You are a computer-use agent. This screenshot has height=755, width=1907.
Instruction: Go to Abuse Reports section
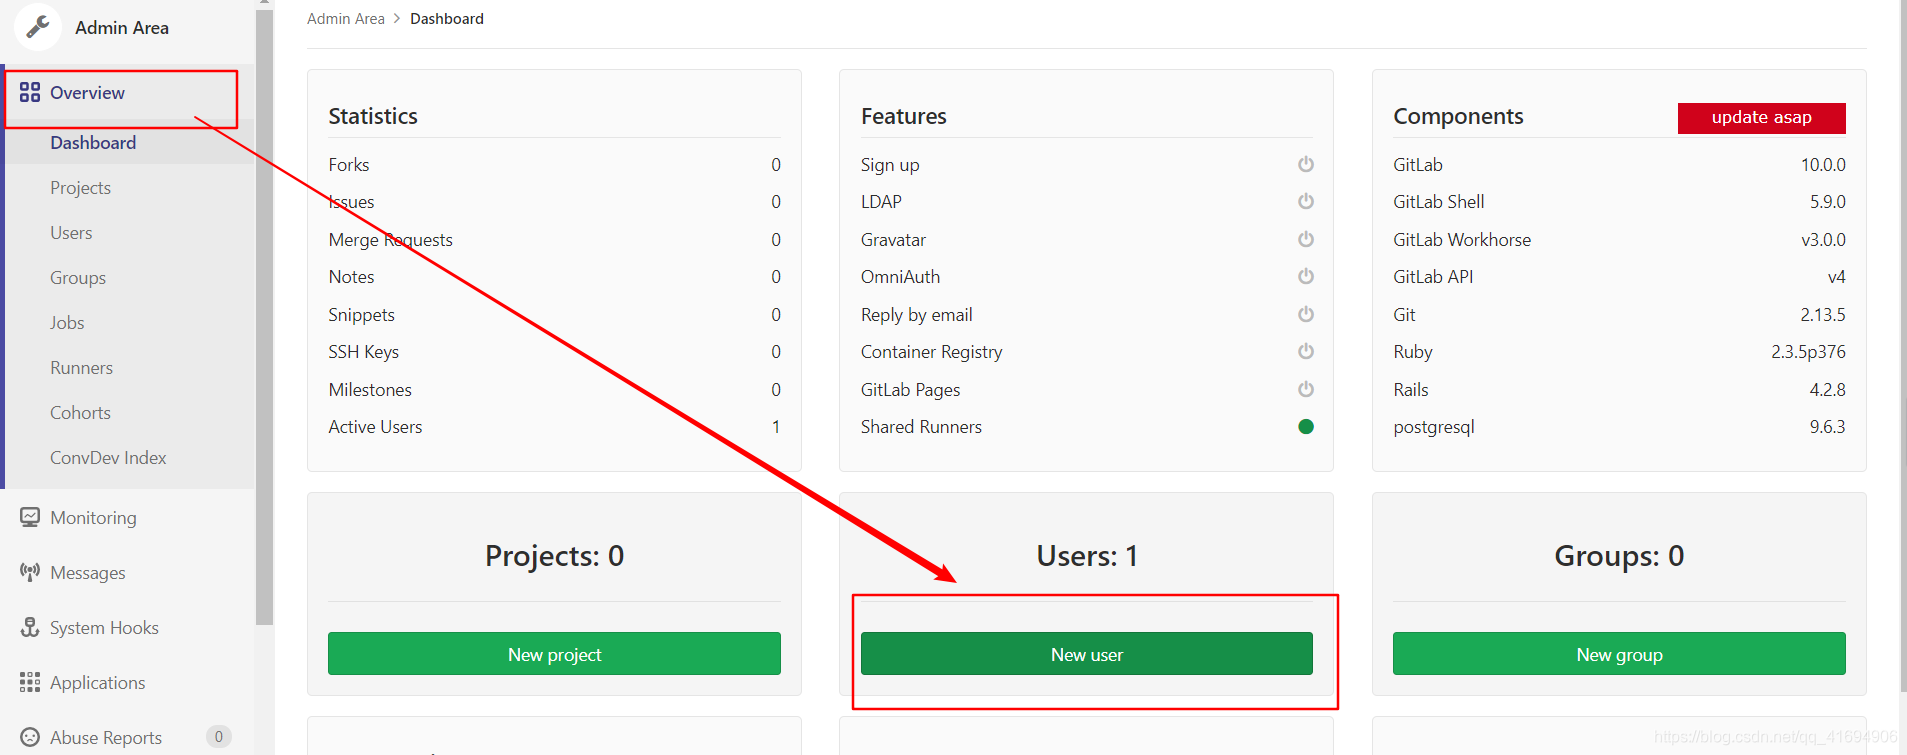[106, 738]
